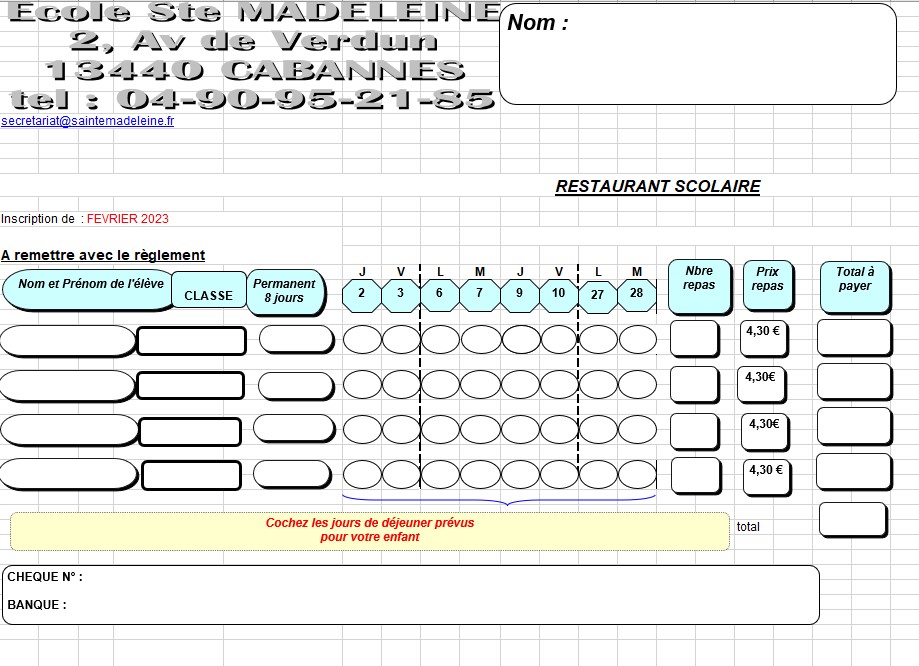
Task: Select Total à payer box in second student row
Action: tap(854, 381)
